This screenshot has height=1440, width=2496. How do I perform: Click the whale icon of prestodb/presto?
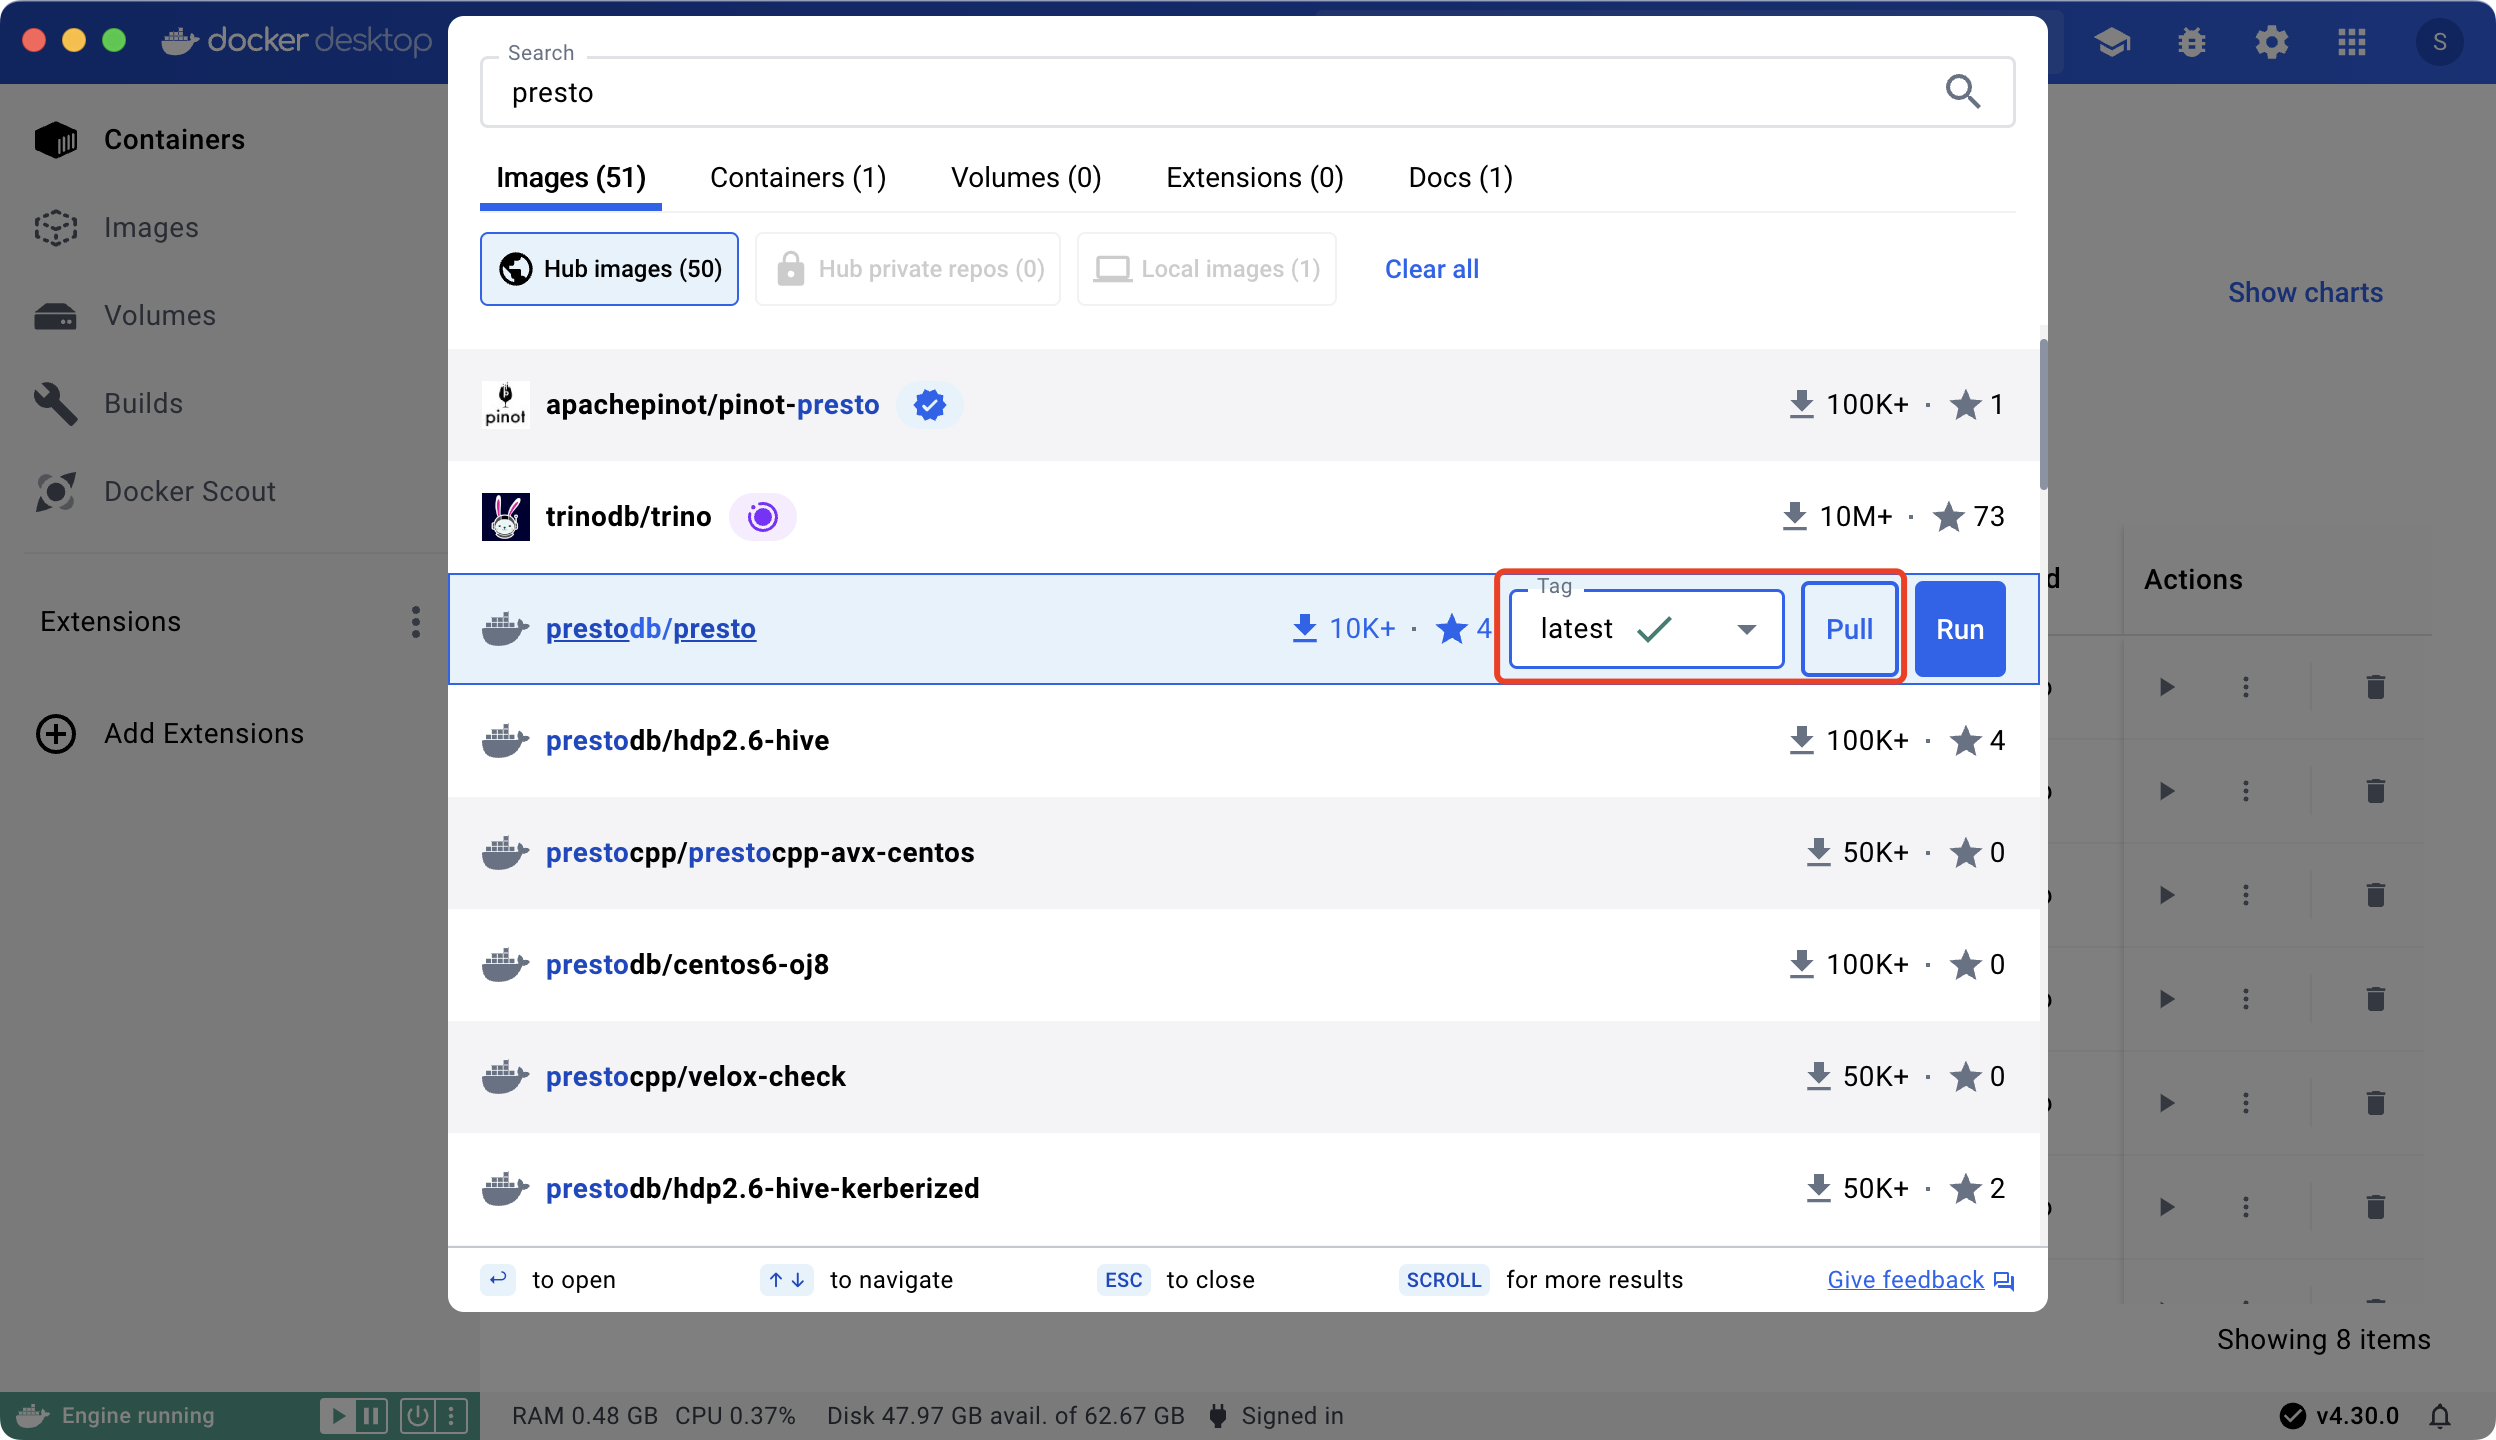pos(506,629)
